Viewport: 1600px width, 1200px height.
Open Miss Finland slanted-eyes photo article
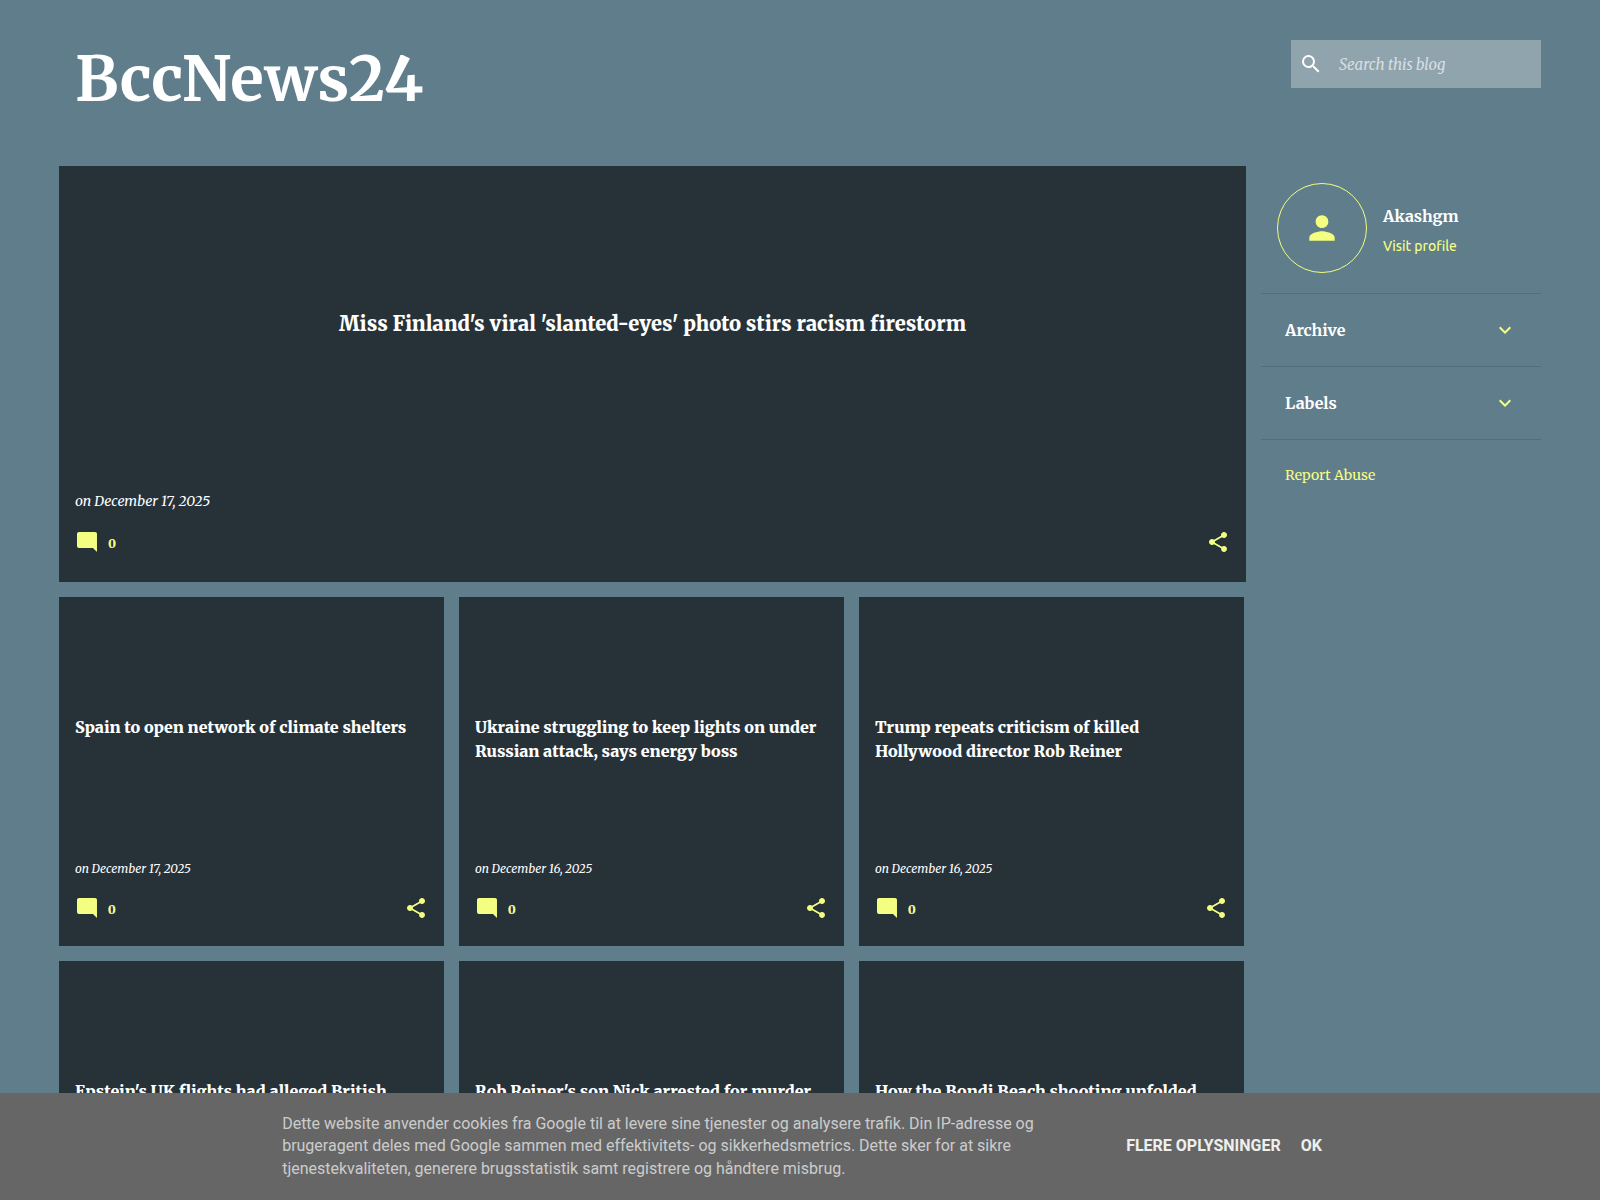[x=652, y=323]
